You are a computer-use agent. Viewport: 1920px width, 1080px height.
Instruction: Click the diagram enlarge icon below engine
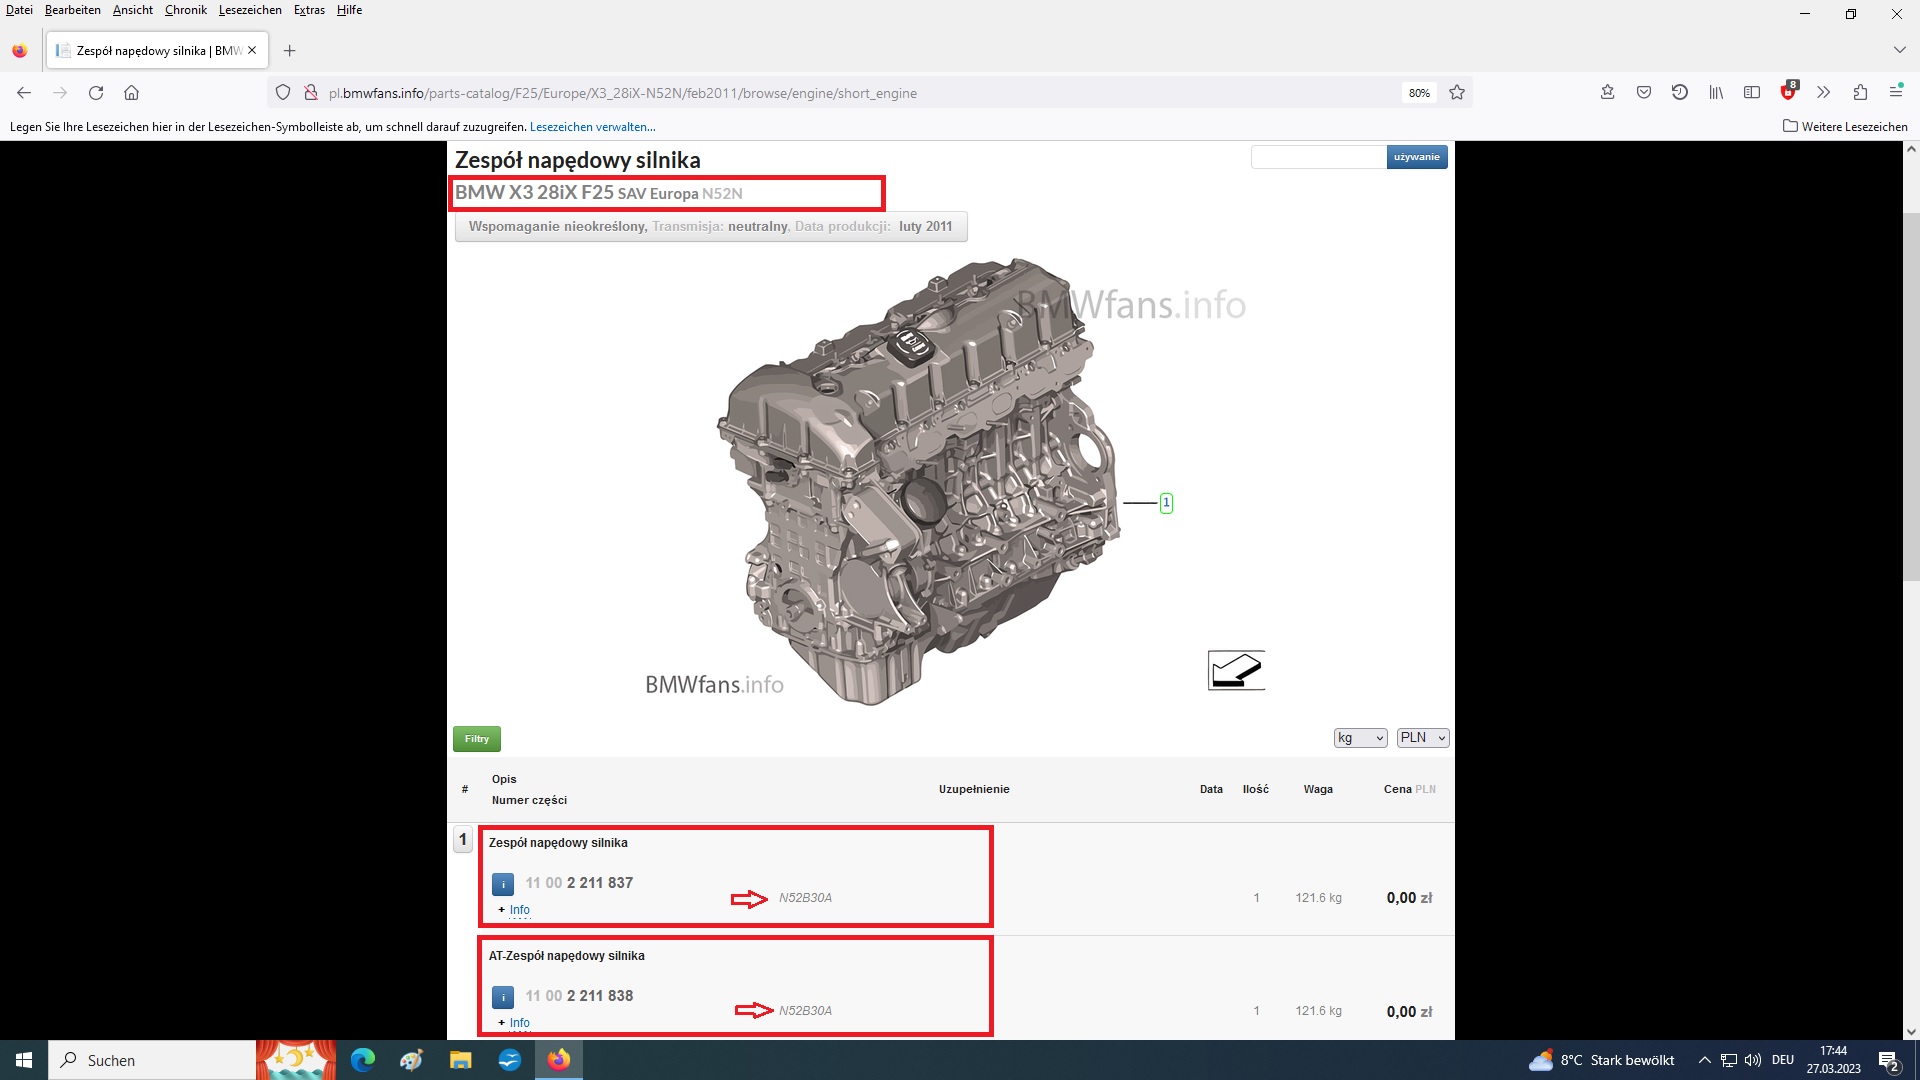pos(1236,670)
